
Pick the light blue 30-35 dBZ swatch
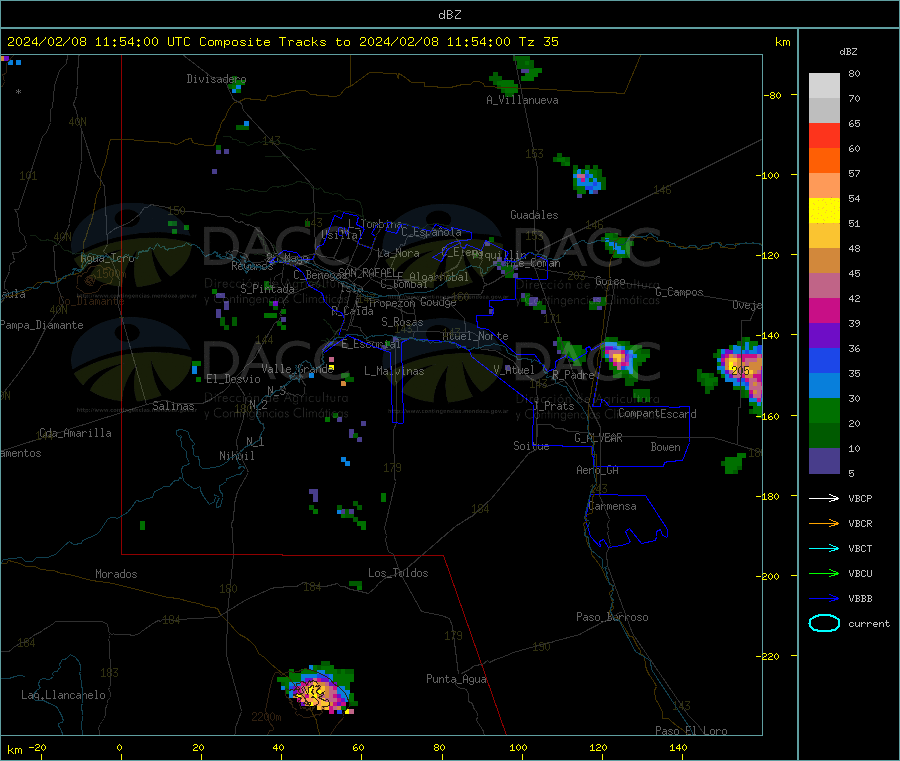824,386
